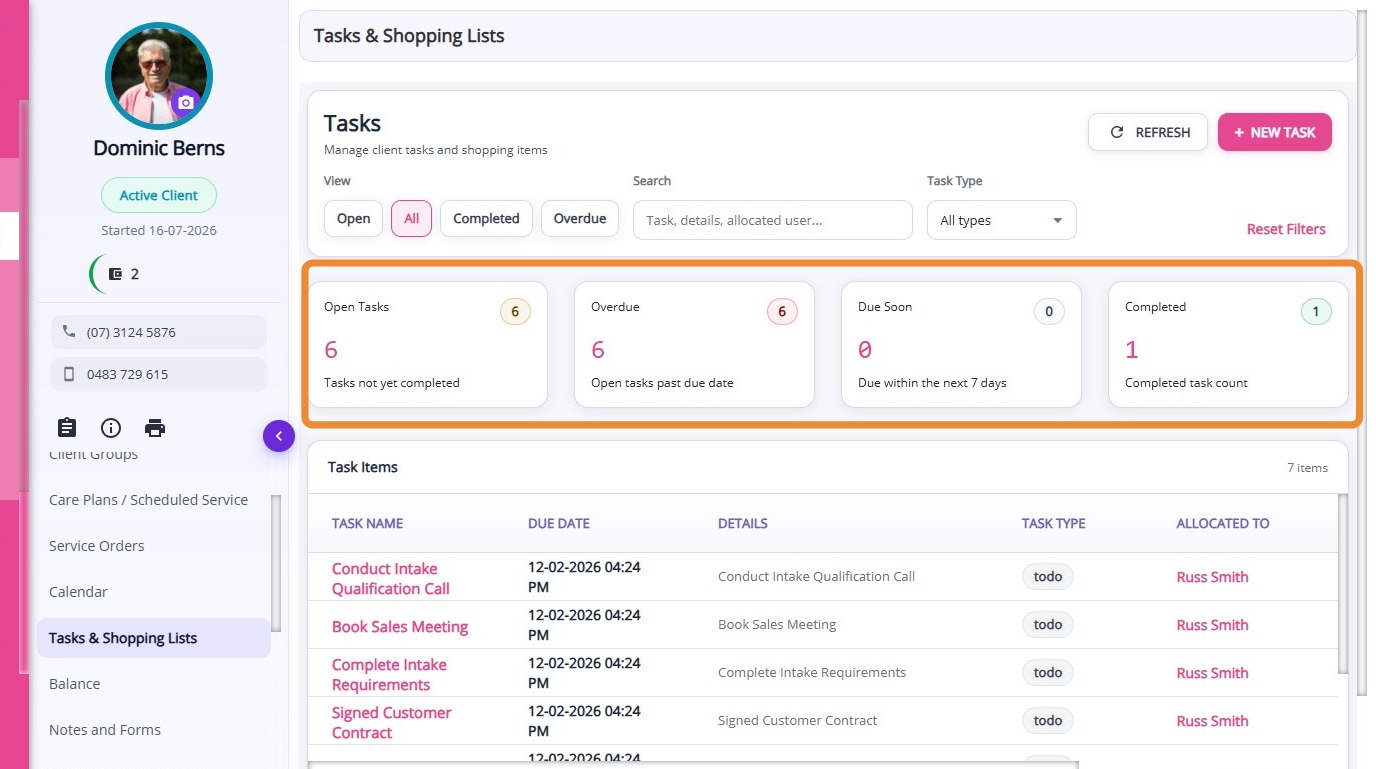This screenshot has width=1376, height=769.
Task: Click the landline phone icon for (07) 3124 5876
Action: pyautogui.click(x=69, y=332)
